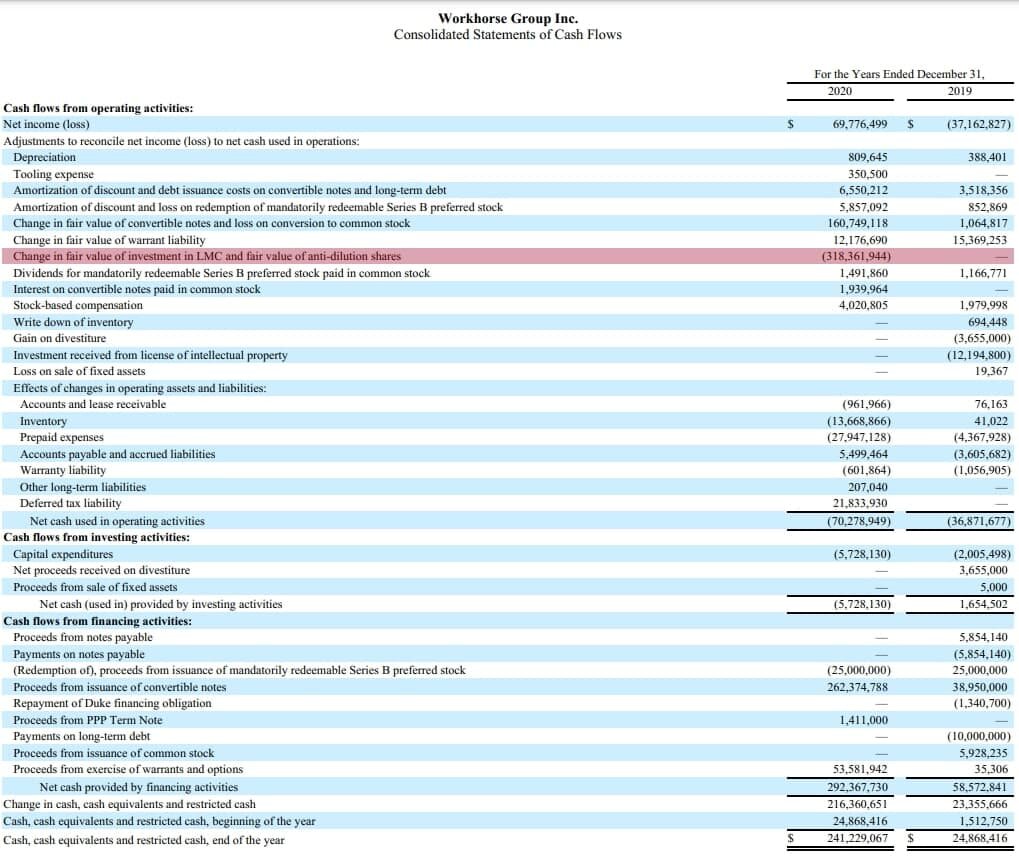Click the Gain on divestiture value (3,655,000)

click(x=982, y=339)
